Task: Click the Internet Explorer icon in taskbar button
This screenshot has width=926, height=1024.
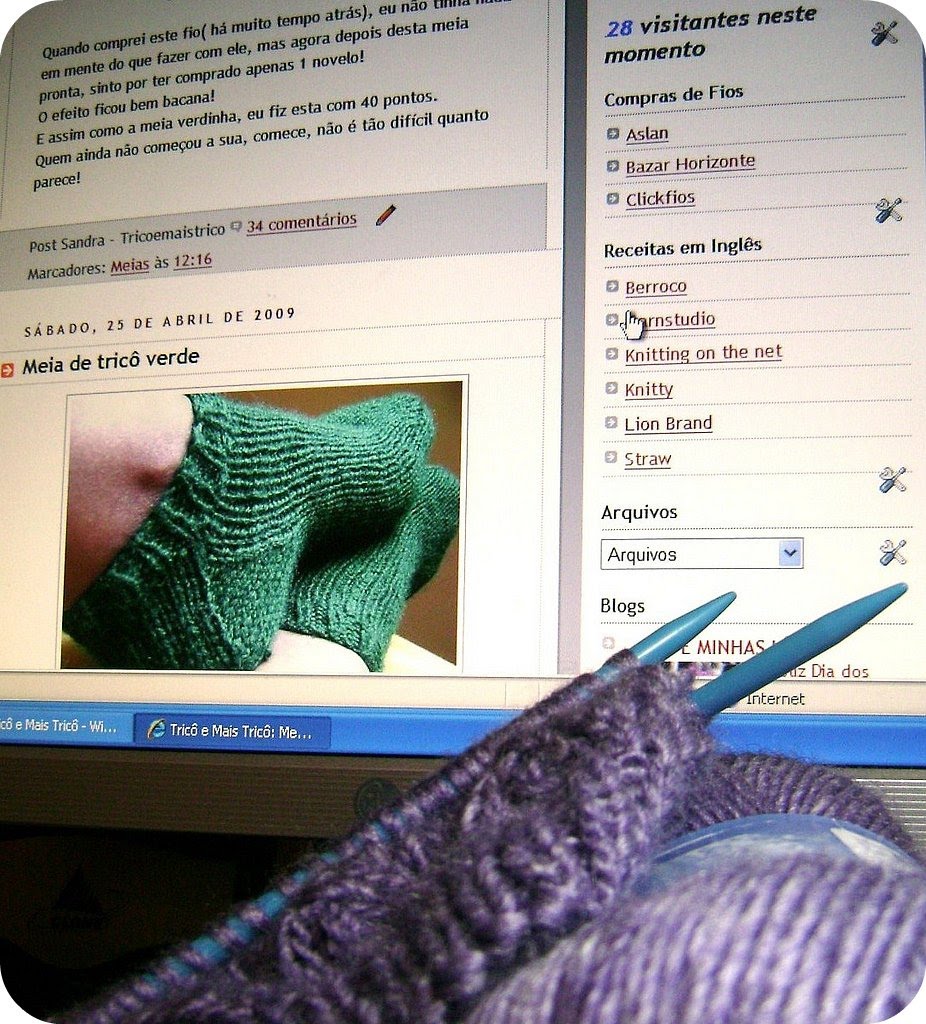Action: coord(156,729)
